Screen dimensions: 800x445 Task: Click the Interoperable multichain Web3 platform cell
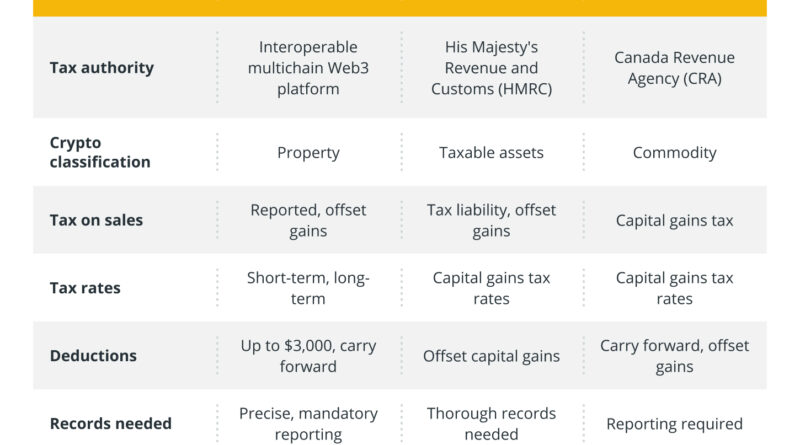308,68
